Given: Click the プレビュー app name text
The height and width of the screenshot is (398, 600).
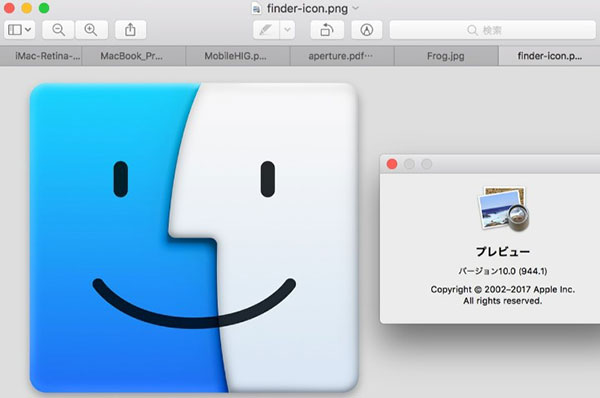Looking at the screenshot, I should 503,251.
